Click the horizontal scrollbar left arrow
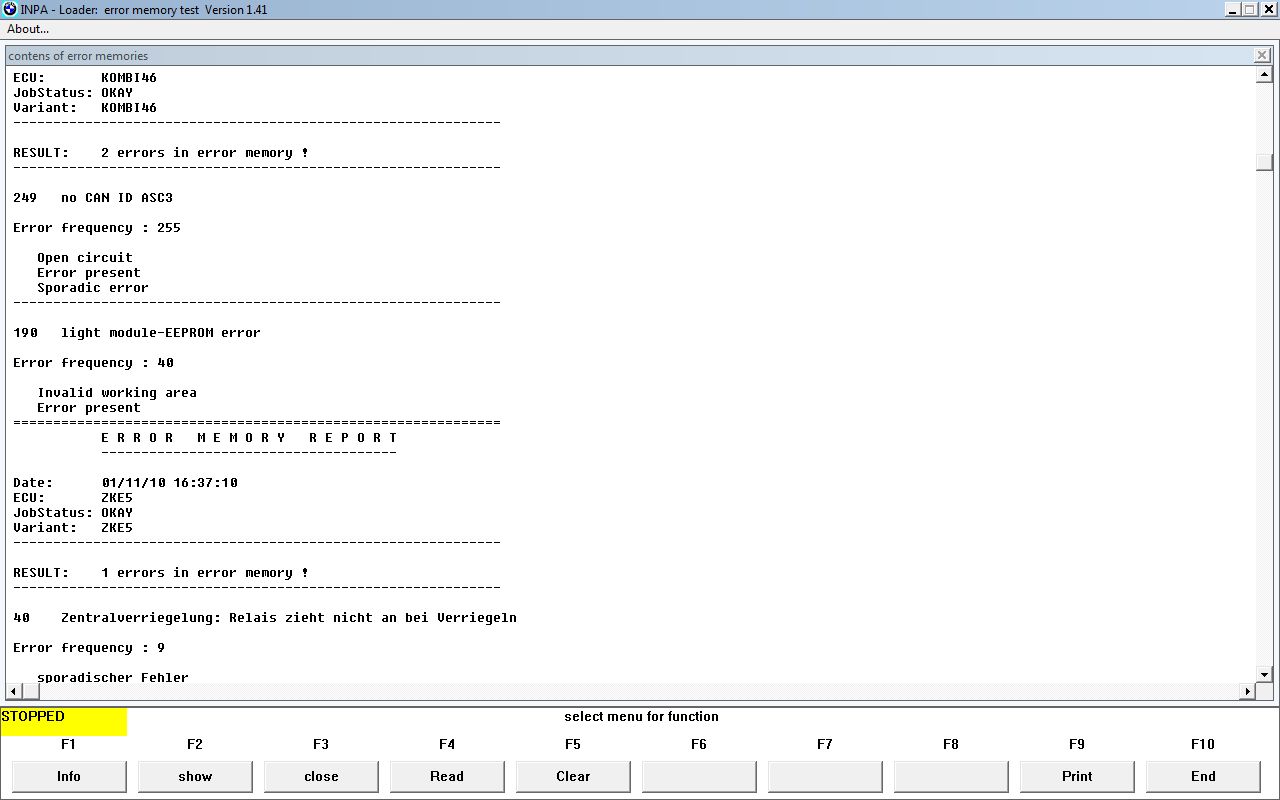 tap(13, 691)
